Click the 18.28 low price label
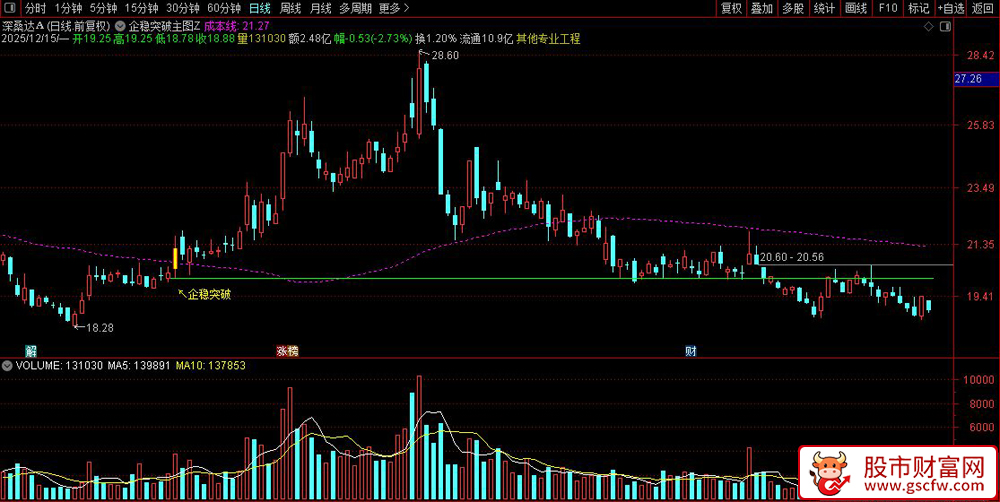This screenshot has height=502, width=1000. [x=99, y=328]
